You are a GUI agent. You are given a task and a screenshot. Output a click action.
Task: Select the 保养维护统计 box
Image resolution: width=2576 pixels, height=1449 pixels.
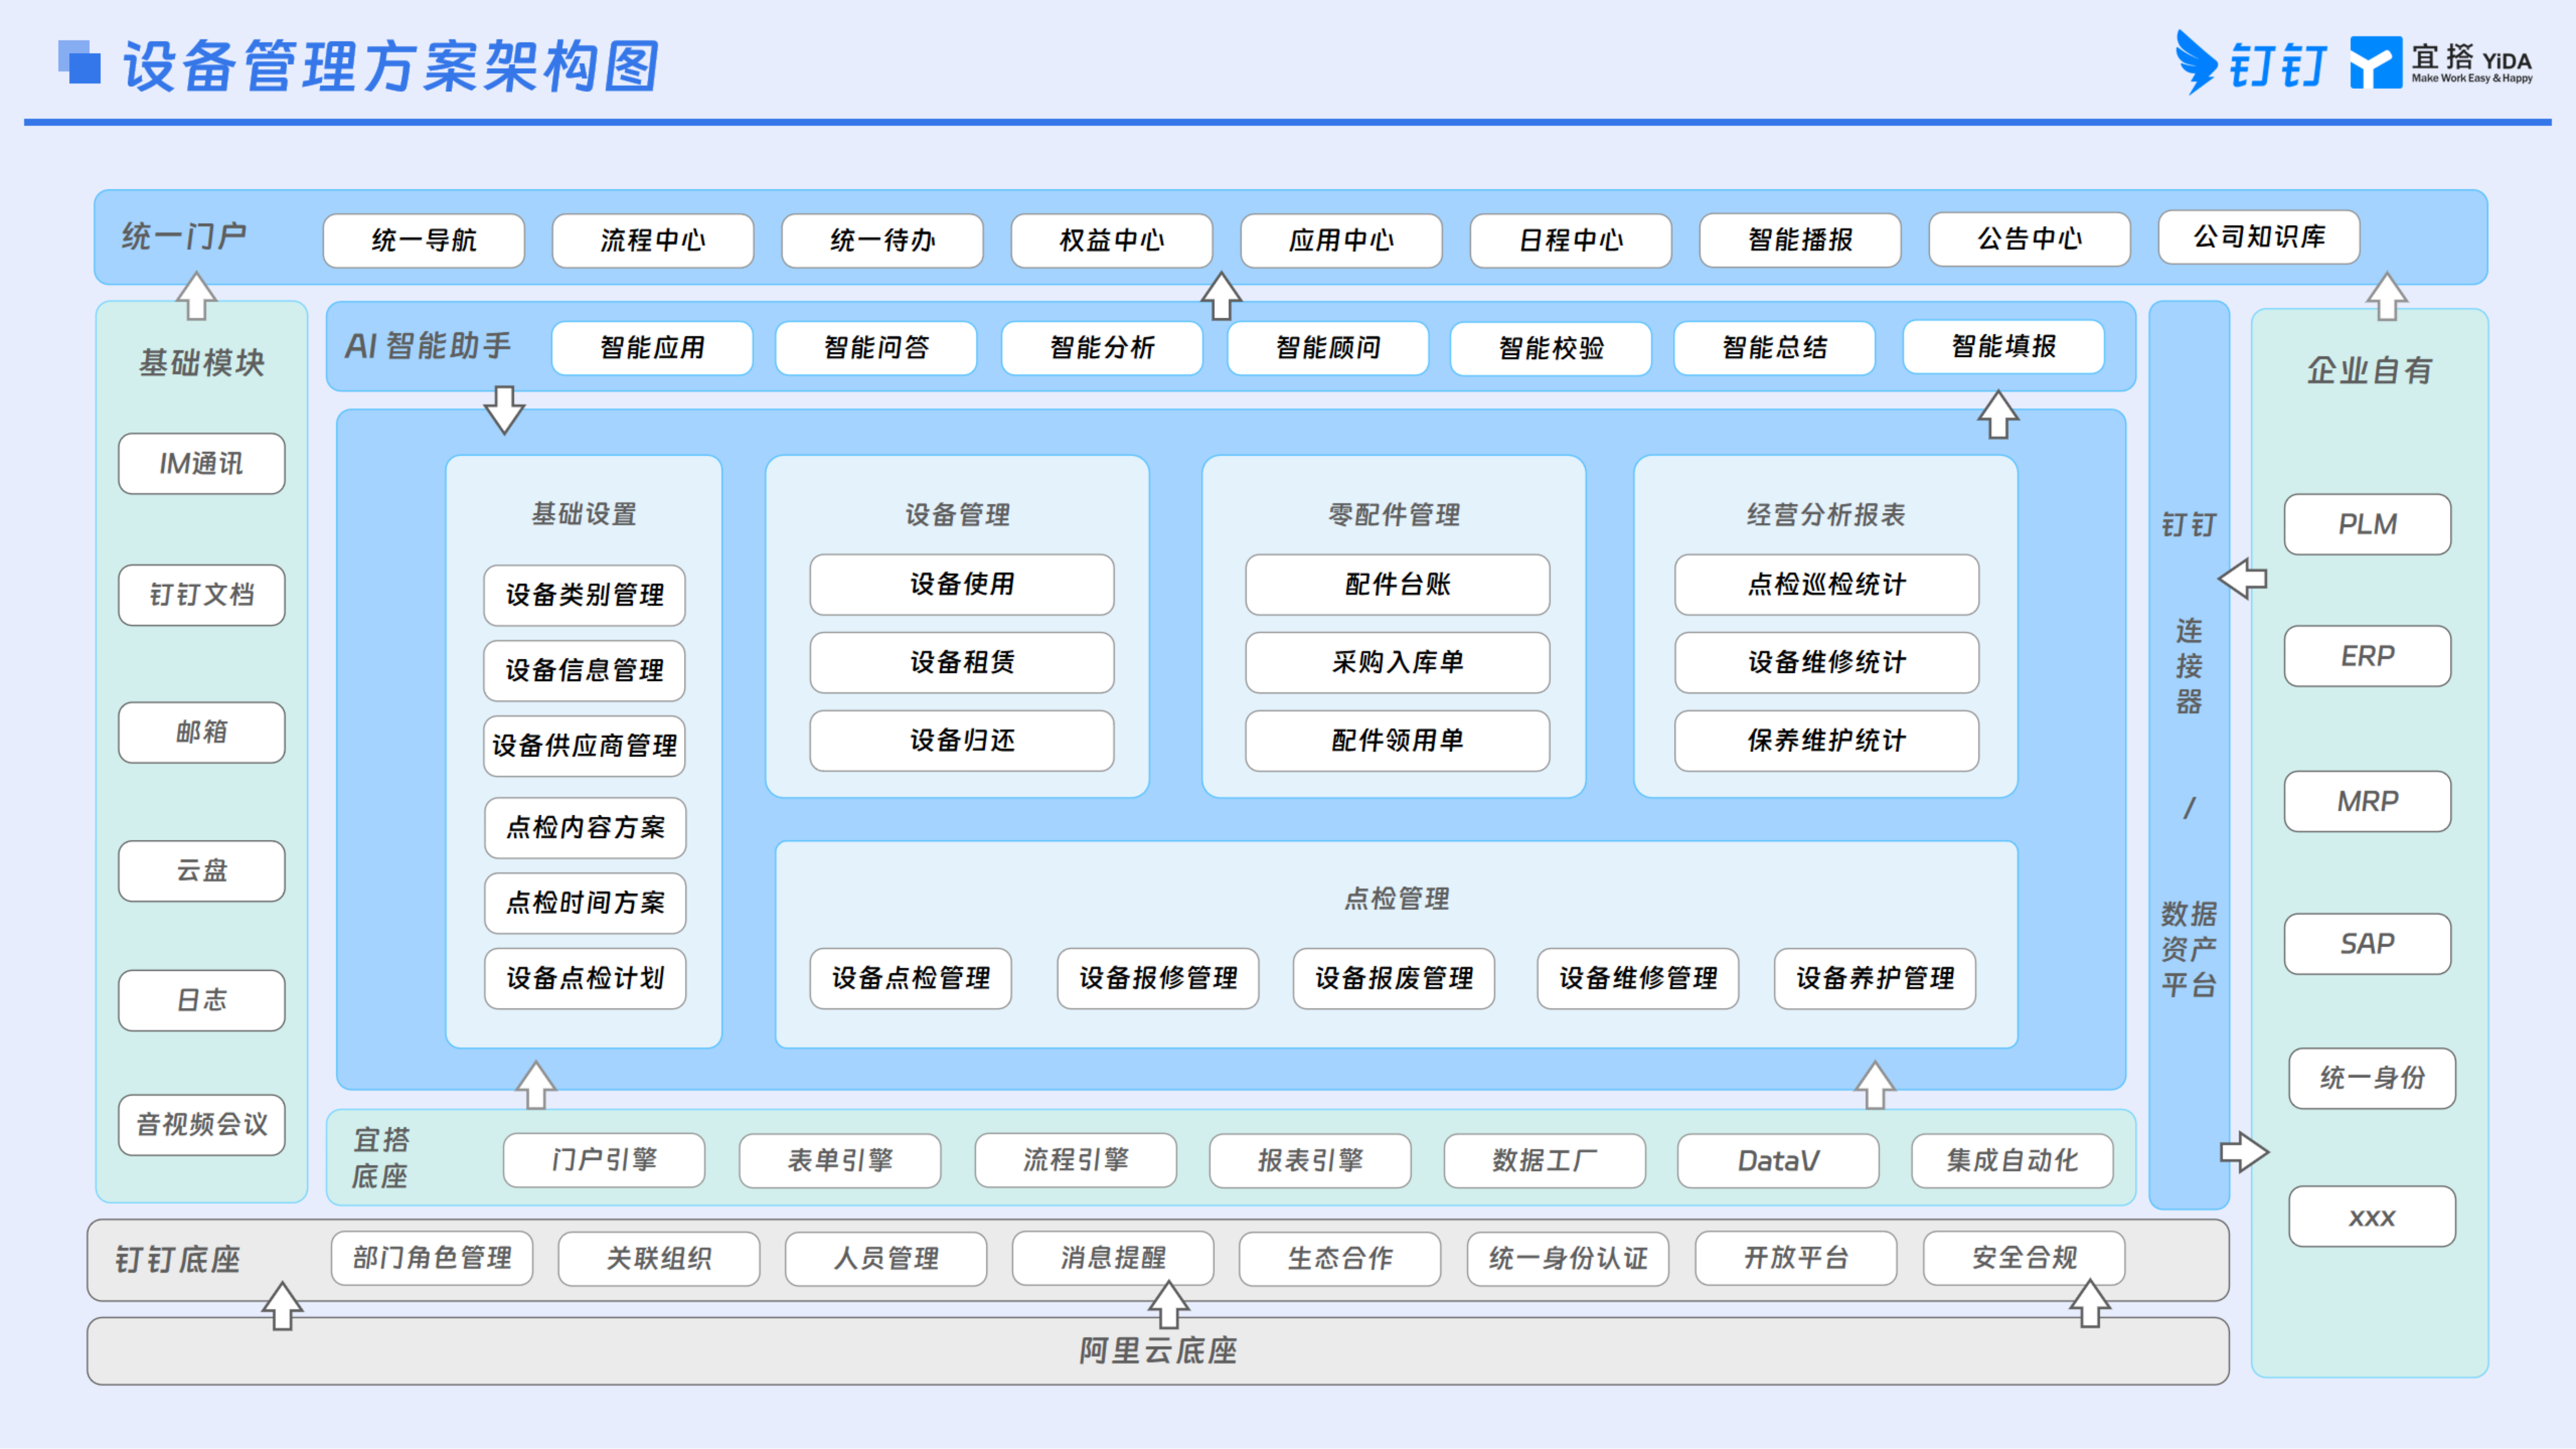[1827, 741]
